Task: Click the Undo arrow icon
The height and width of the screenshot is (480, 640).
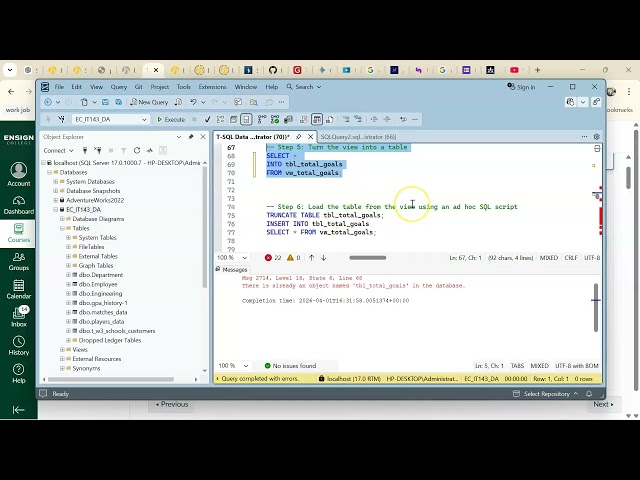Action: (193, 102)
